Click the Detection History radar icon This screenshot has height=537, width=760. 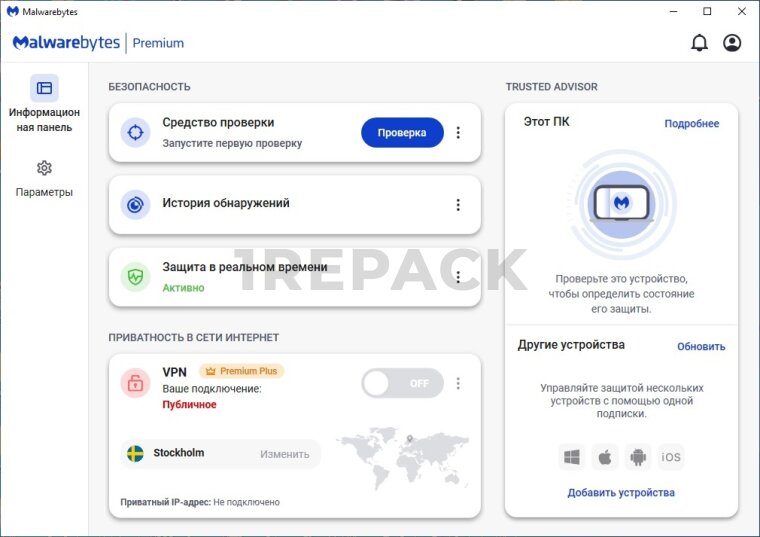click(135, 204)
